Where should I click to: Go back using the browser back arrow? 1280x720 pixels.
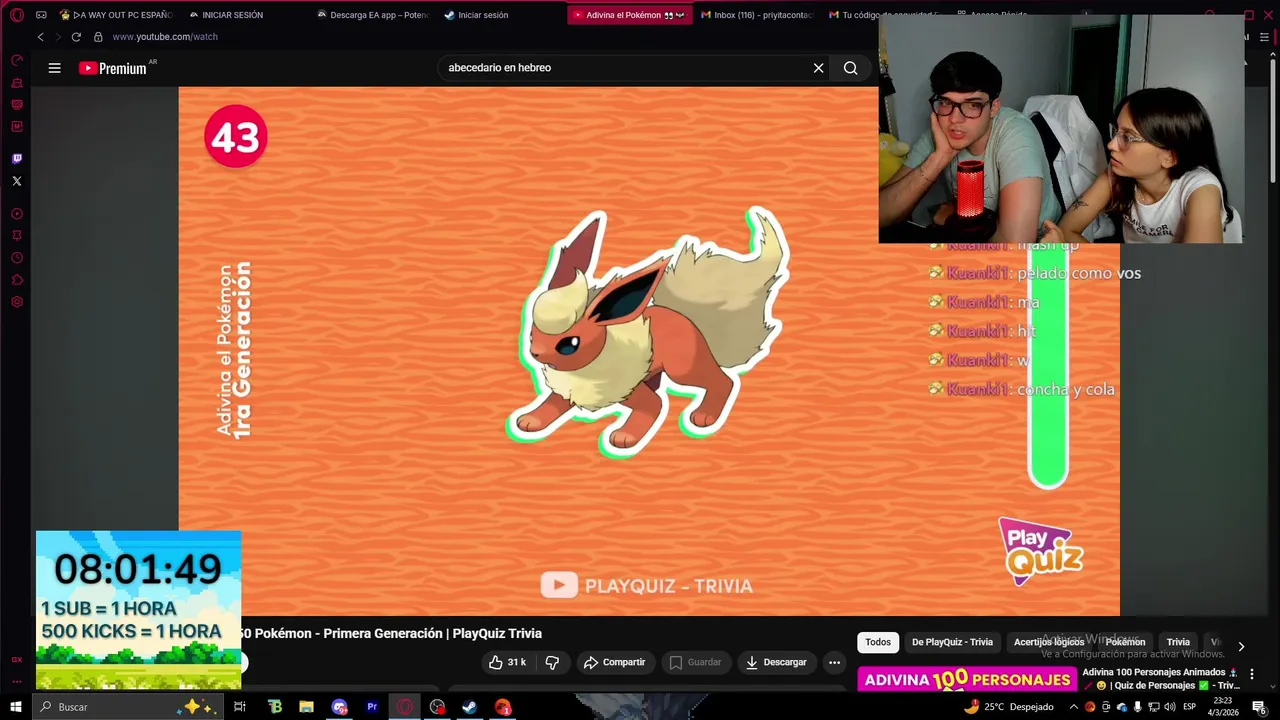40,37
